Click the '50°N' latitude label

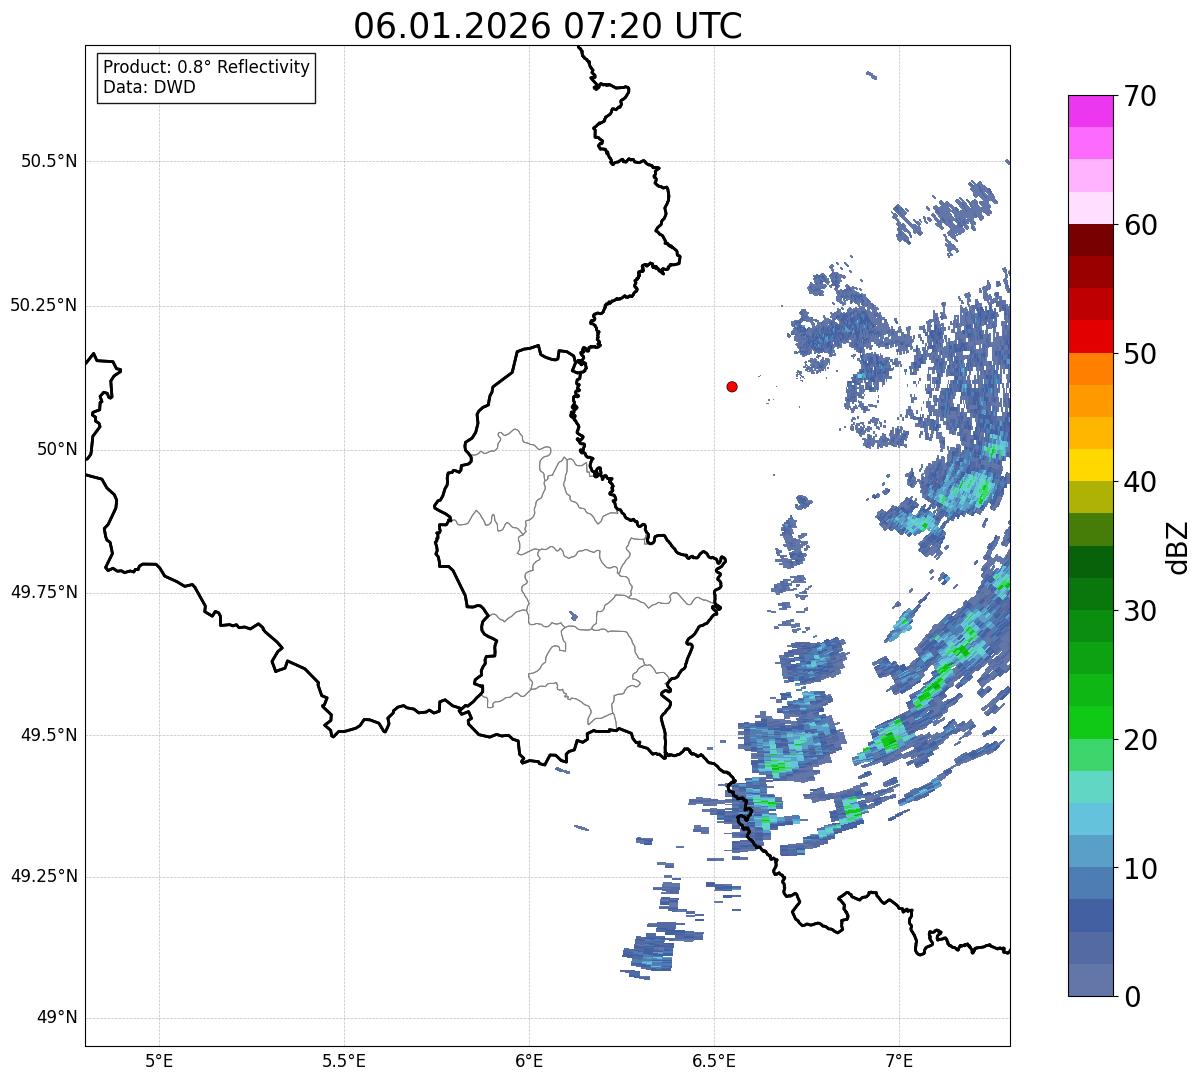(57, 449)
